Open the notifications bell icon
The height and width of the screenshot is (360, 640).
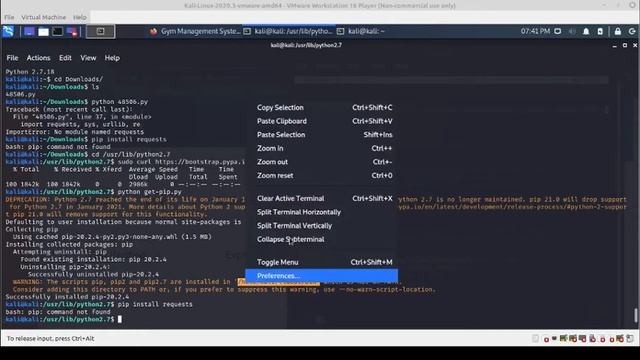(586, 31)
